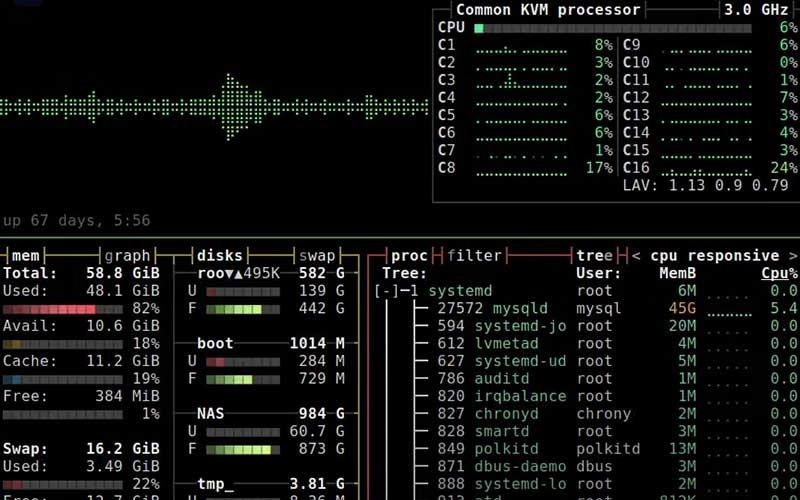Click the swap Used: 3.49 GiB line
The width and height of the screenshot is (800, 500).
coord(81,466)
